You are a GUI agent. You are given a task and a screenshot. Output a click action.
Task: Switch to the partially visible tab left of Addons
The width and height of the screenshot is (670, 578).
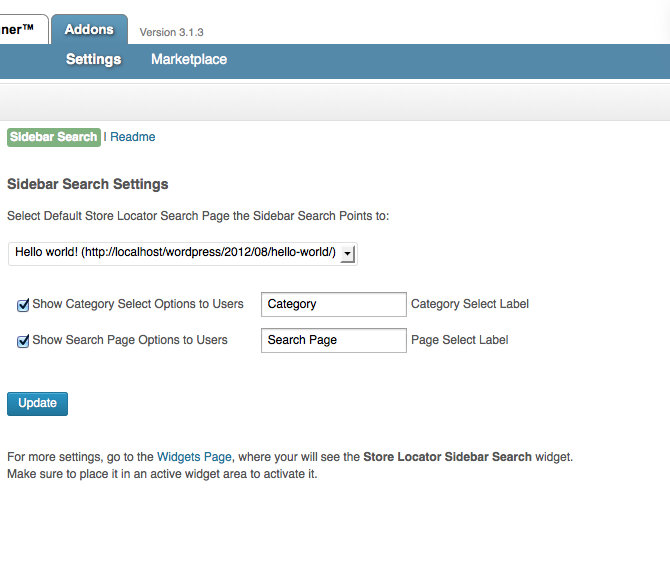[20, 29]
